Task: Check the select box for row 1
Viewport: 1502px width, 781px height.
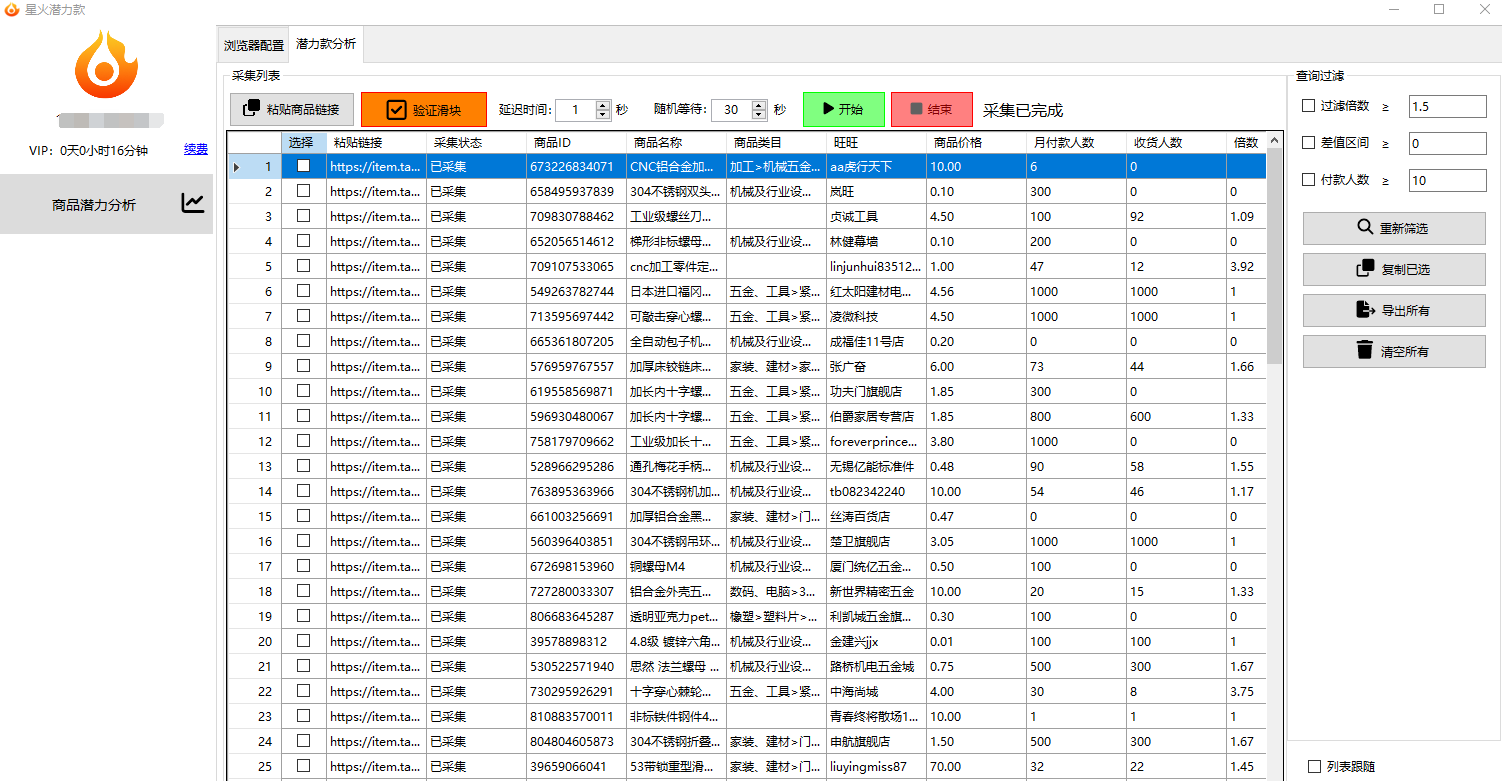Action: pyautogui.click(x=303, y=166)
